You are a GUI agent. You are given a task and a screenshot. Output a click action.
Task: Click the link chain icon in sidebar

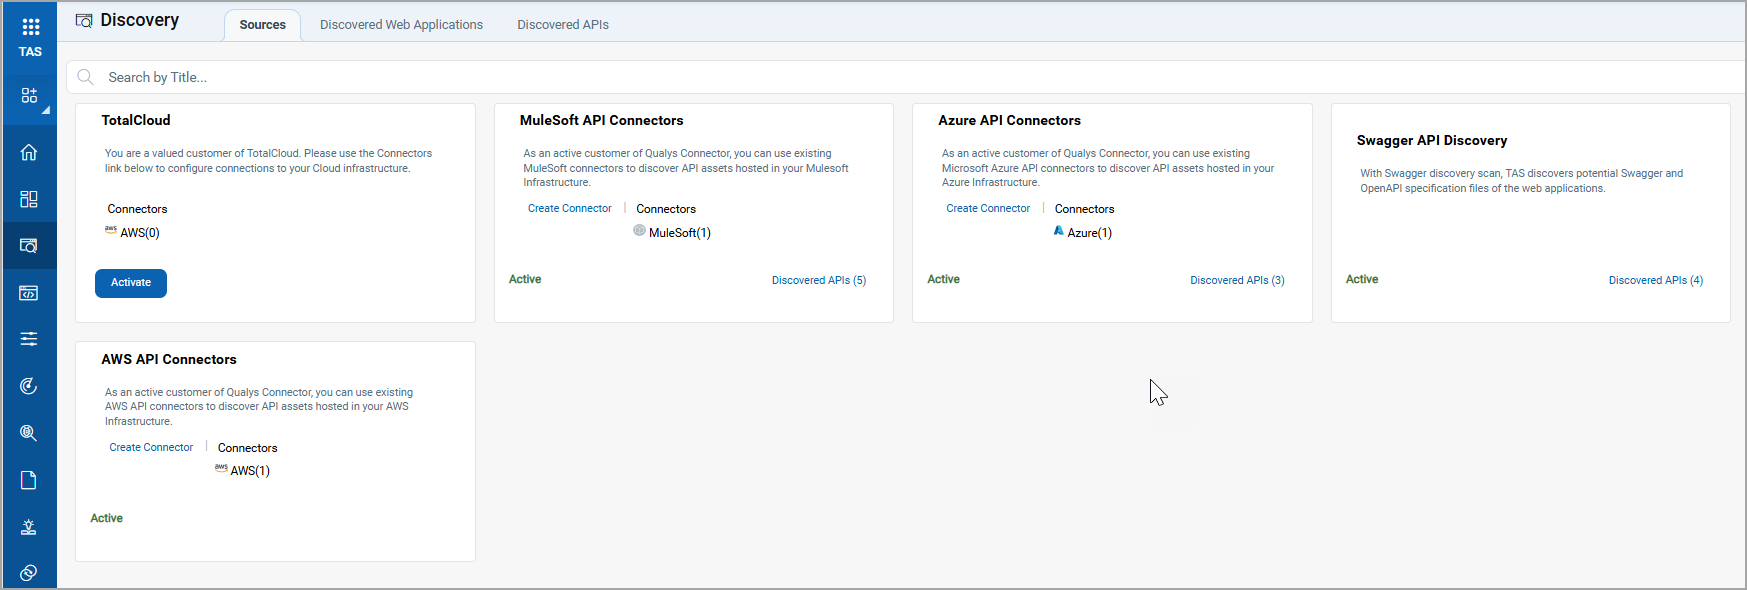[29, 572]
